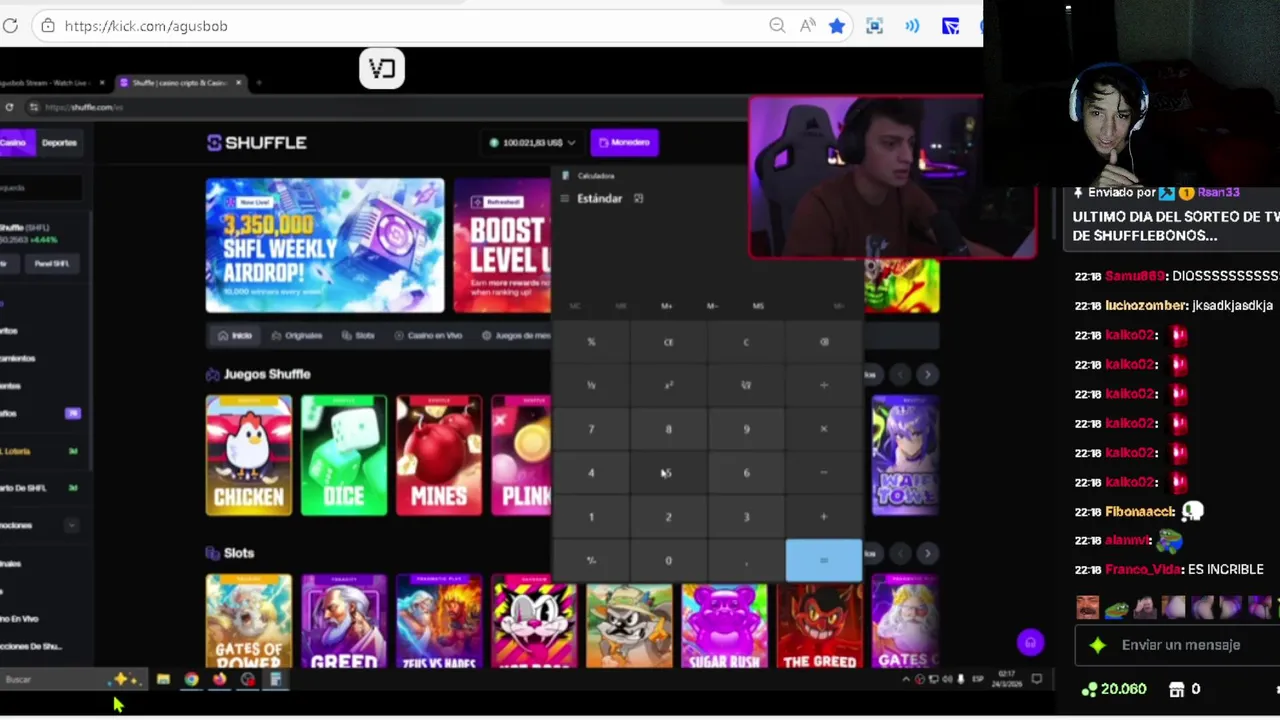1280x720 pixels.
Task: Click calculator plus/minus sign toggle key
Action: pyautogui.click(x=591, y=561)
